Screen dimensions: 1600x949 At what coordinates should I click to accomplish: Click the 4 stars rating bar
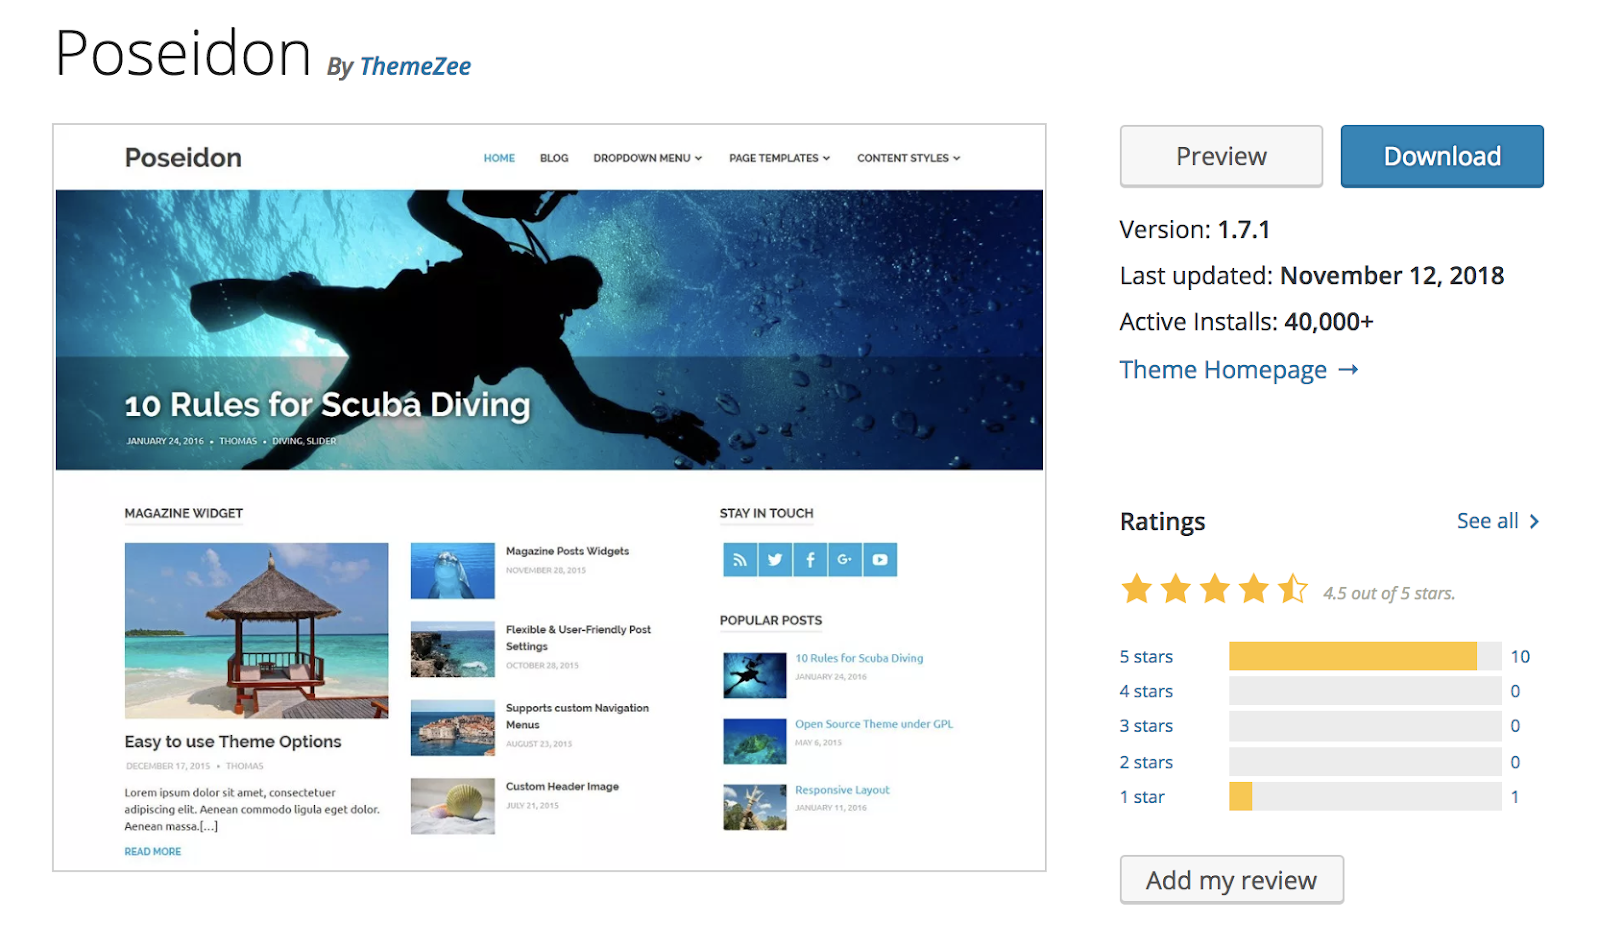(x=1365, y=691)
